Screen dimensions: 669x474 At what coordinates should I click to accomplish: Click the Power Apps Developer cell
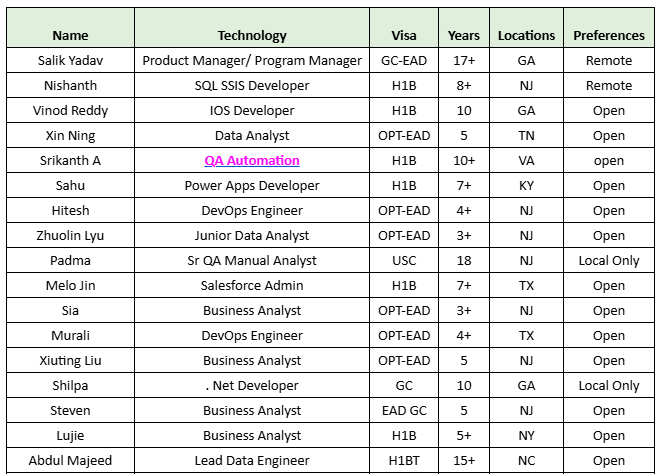tap(252, 185)
